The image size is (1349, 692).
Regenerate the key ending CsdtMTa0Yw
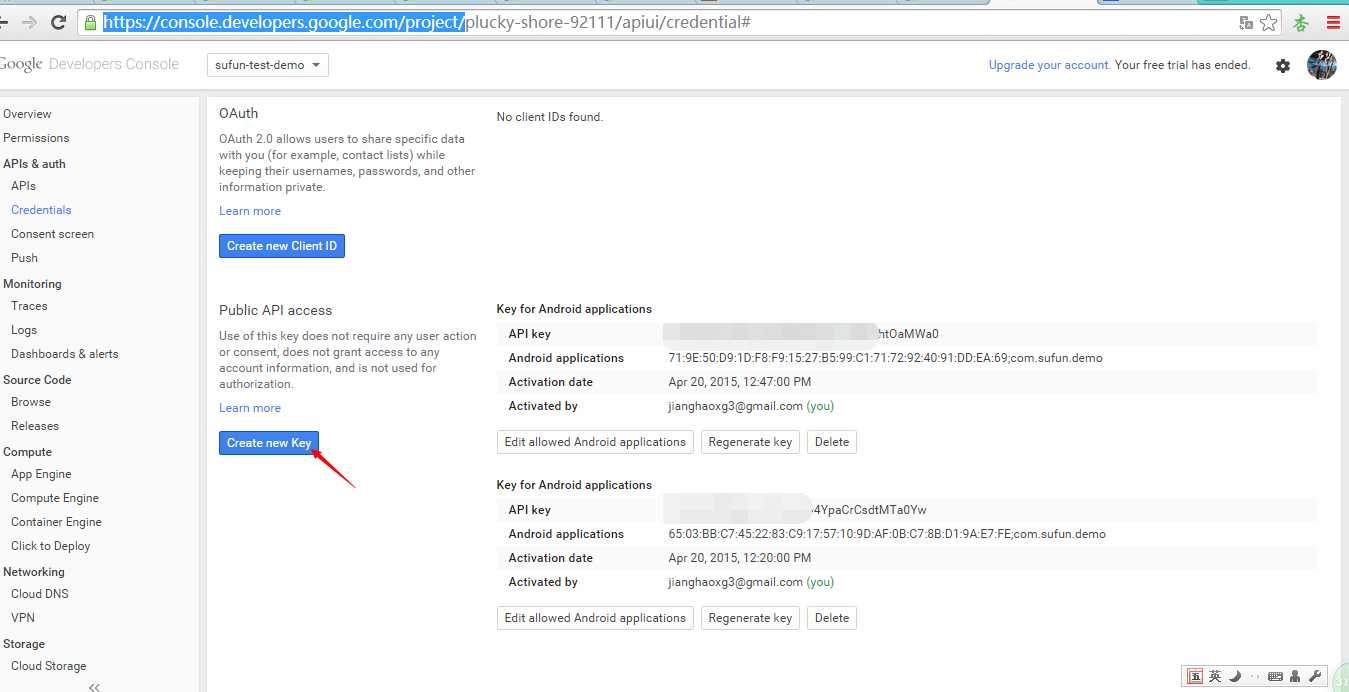coord(750,618)
